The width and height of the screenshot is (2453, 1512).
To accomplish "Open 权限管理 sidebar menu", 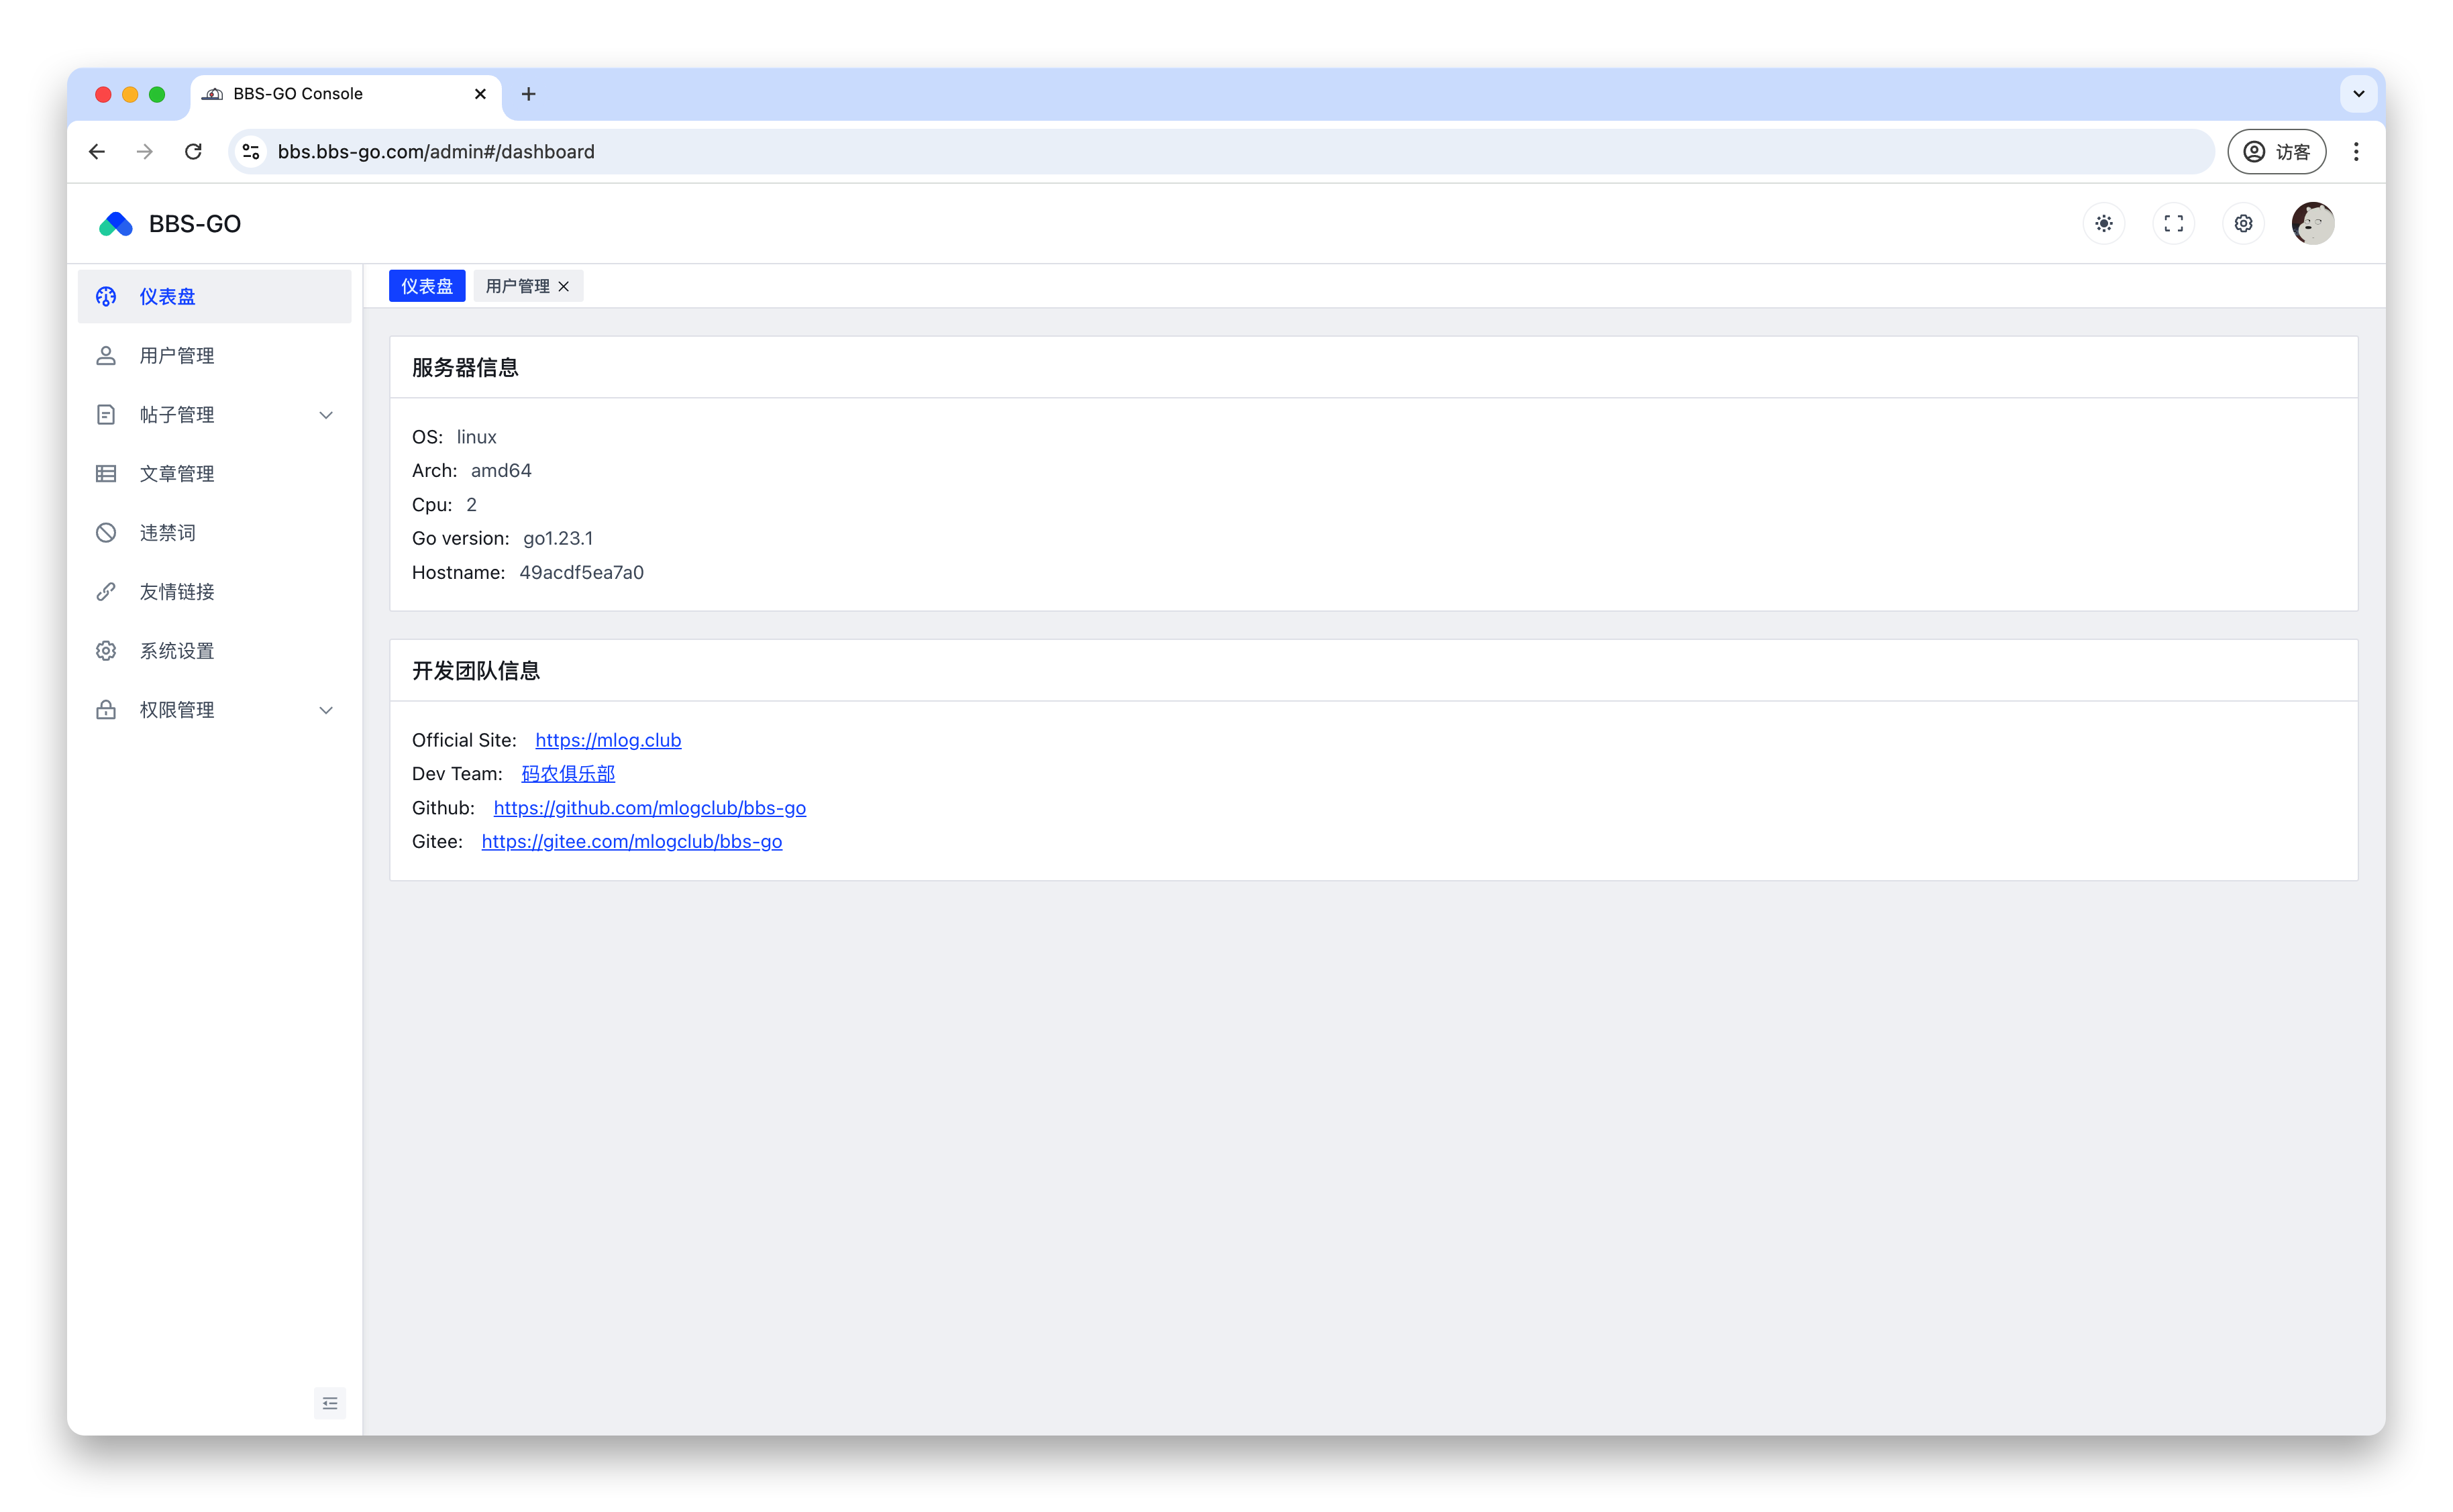I will click(214, 709).
